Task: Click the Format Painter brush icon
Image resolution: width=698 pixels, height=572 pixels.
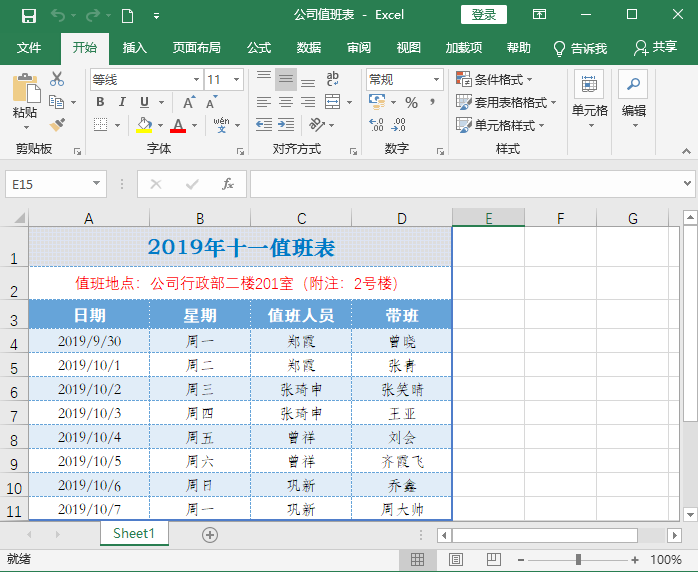Action: tap(57, 125)
